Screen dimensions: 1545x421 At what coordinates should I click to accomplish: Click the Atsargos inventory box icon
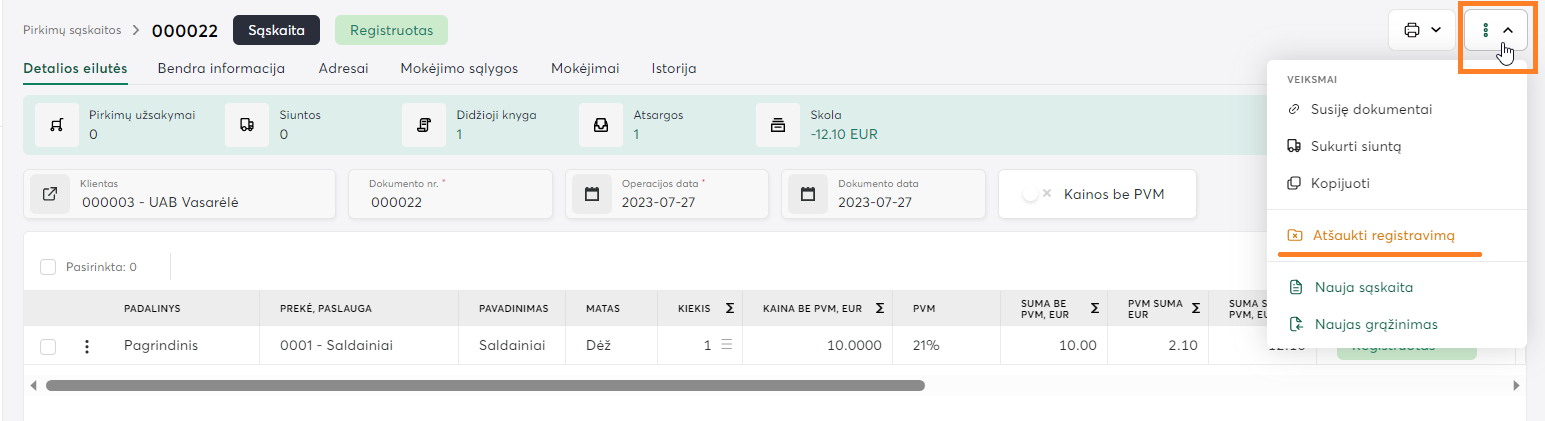click(x=600, y=125)
